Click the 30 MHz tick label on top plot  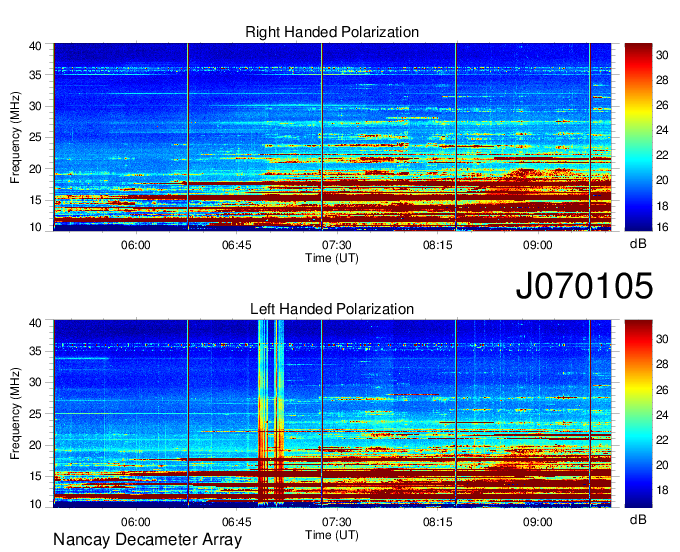(x=35, y=106)
